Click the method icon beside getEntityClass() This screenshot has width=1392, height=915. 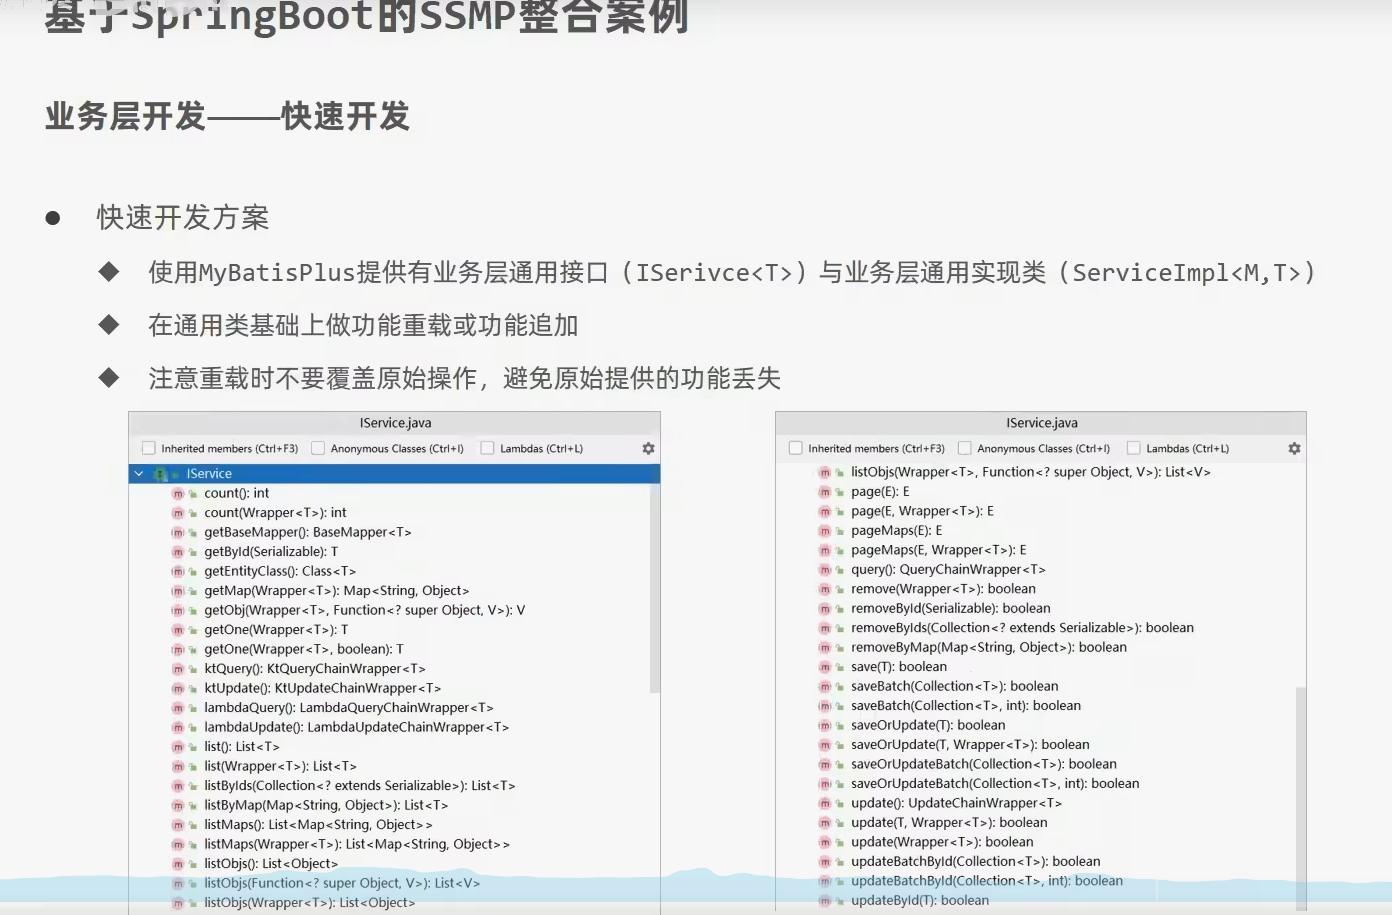click(x=178, y=571)
